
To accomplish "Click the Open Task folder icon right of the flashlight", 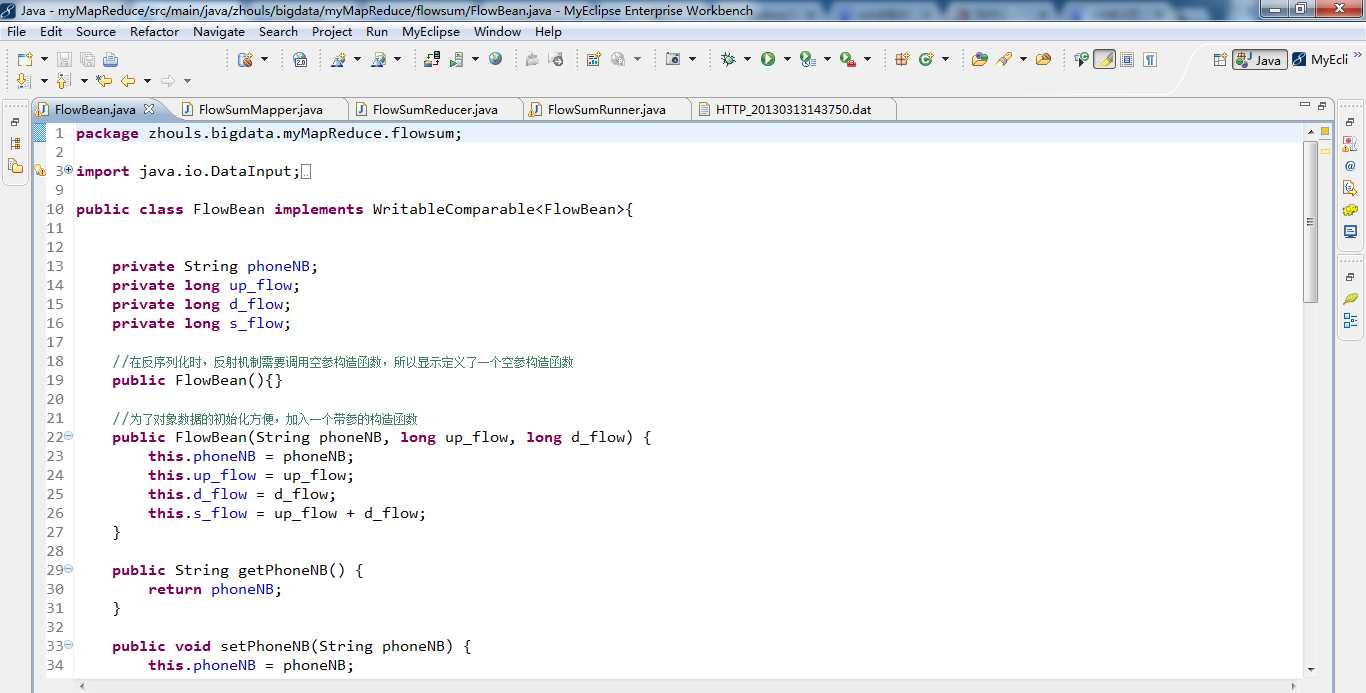I will [x=1043, y=59].
